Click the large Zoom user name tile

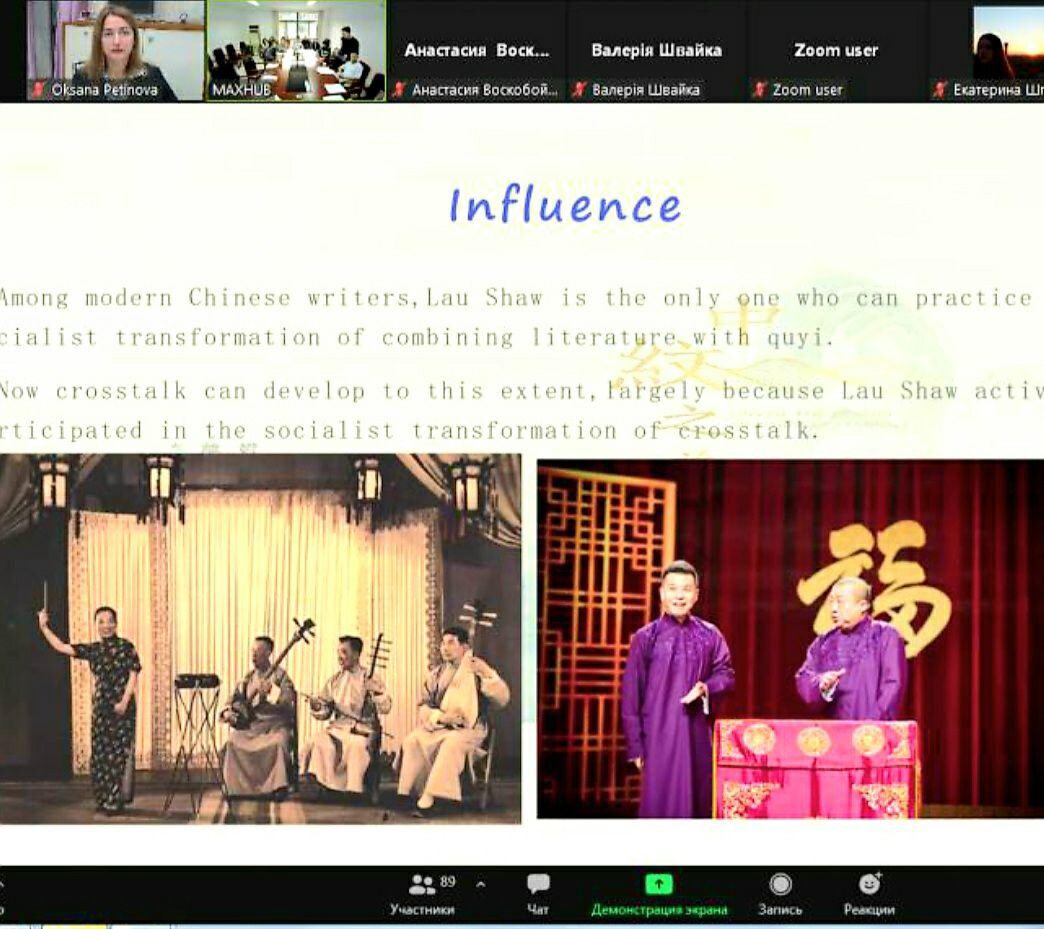coord(836,49)
